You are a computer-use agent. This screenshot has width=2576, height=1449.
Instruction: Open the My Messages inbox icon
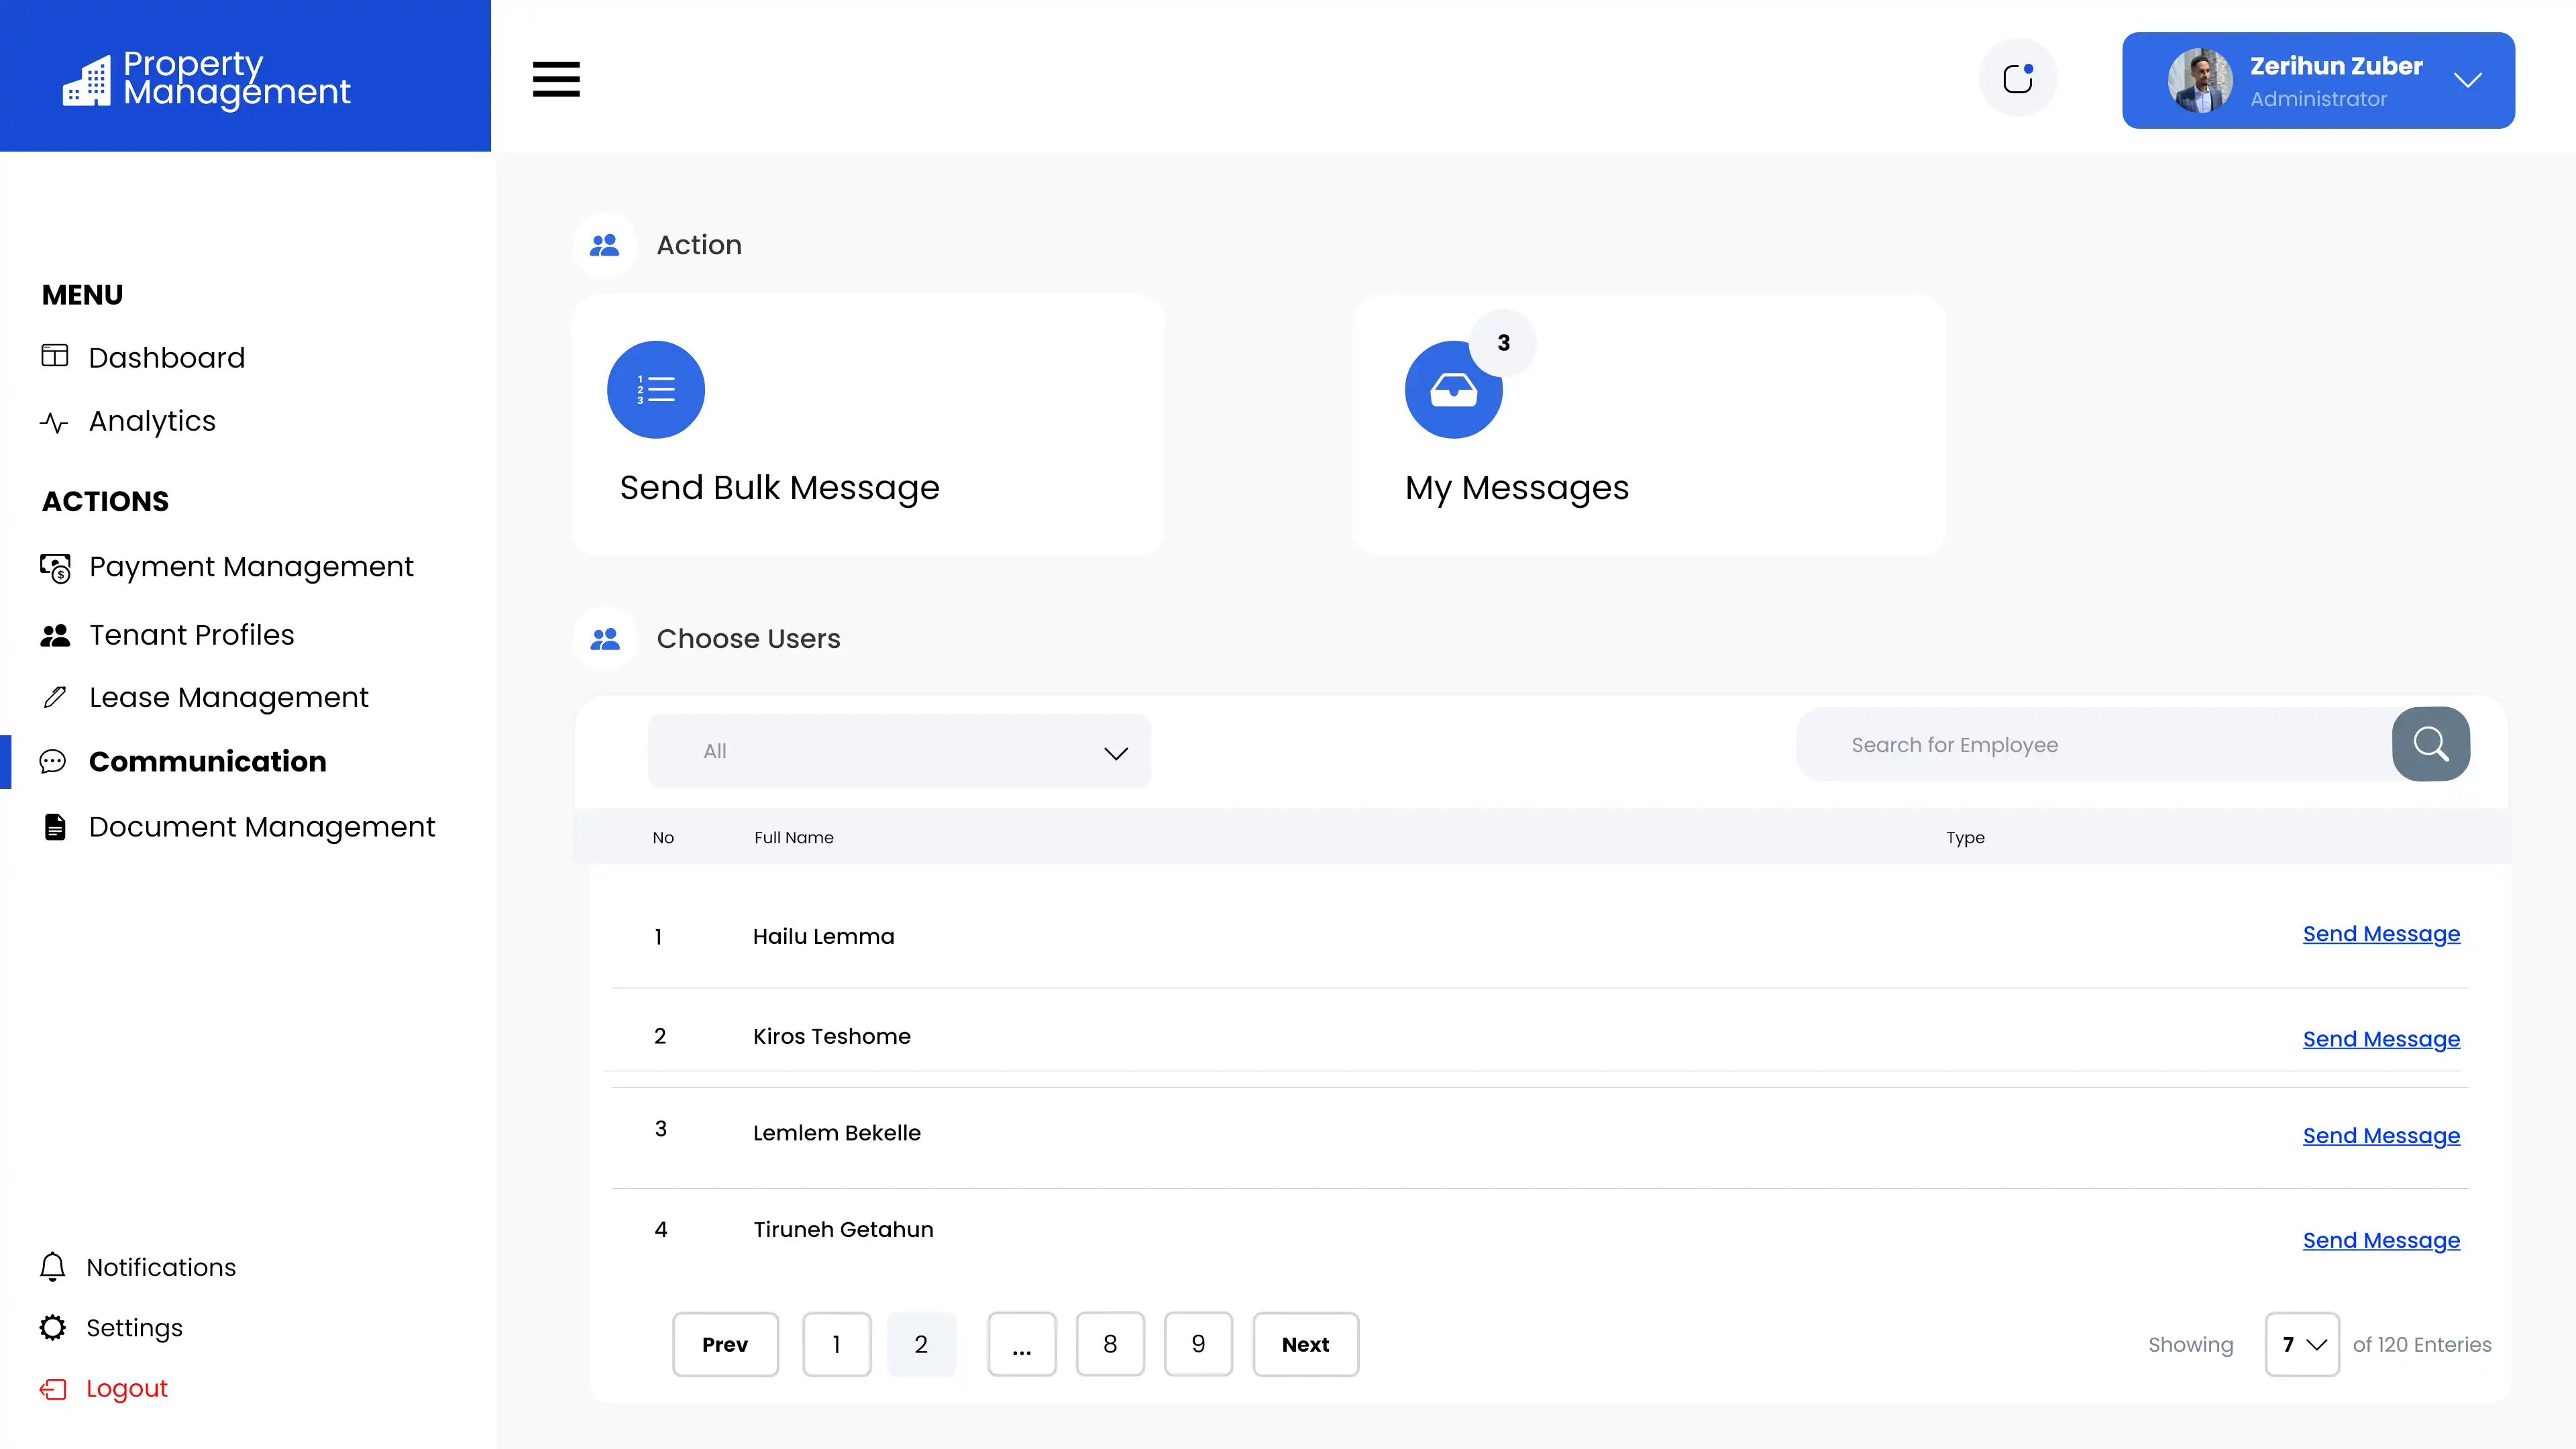pos(1453,390)
